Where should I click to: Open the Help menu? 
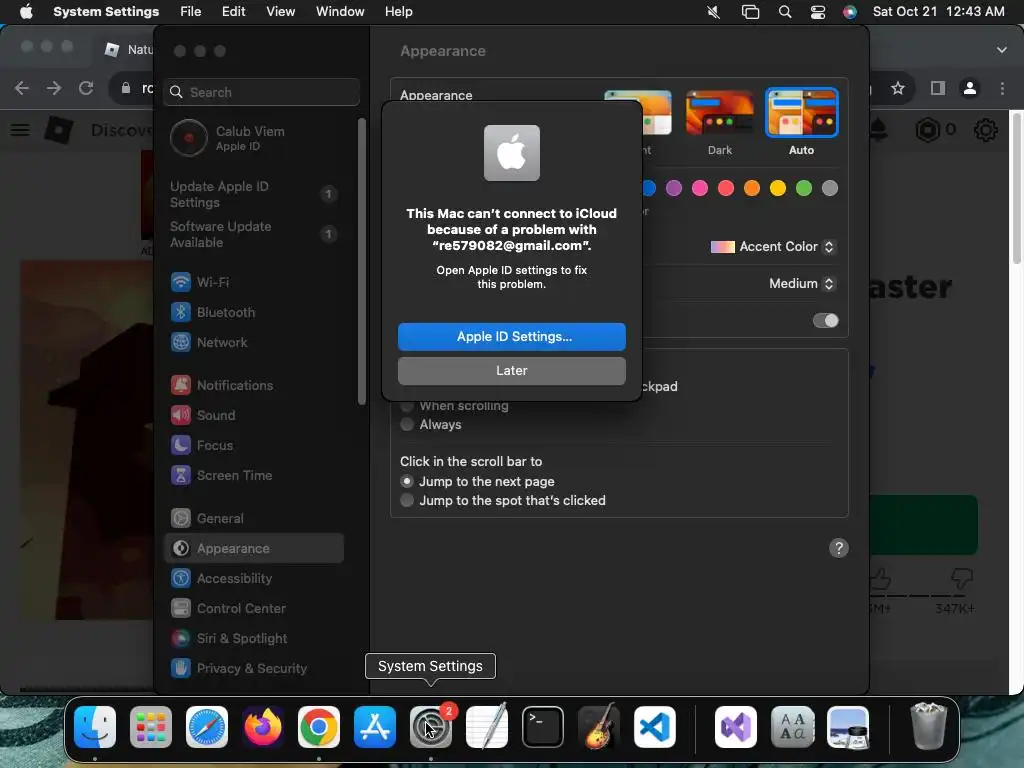[x=398, y=12]
